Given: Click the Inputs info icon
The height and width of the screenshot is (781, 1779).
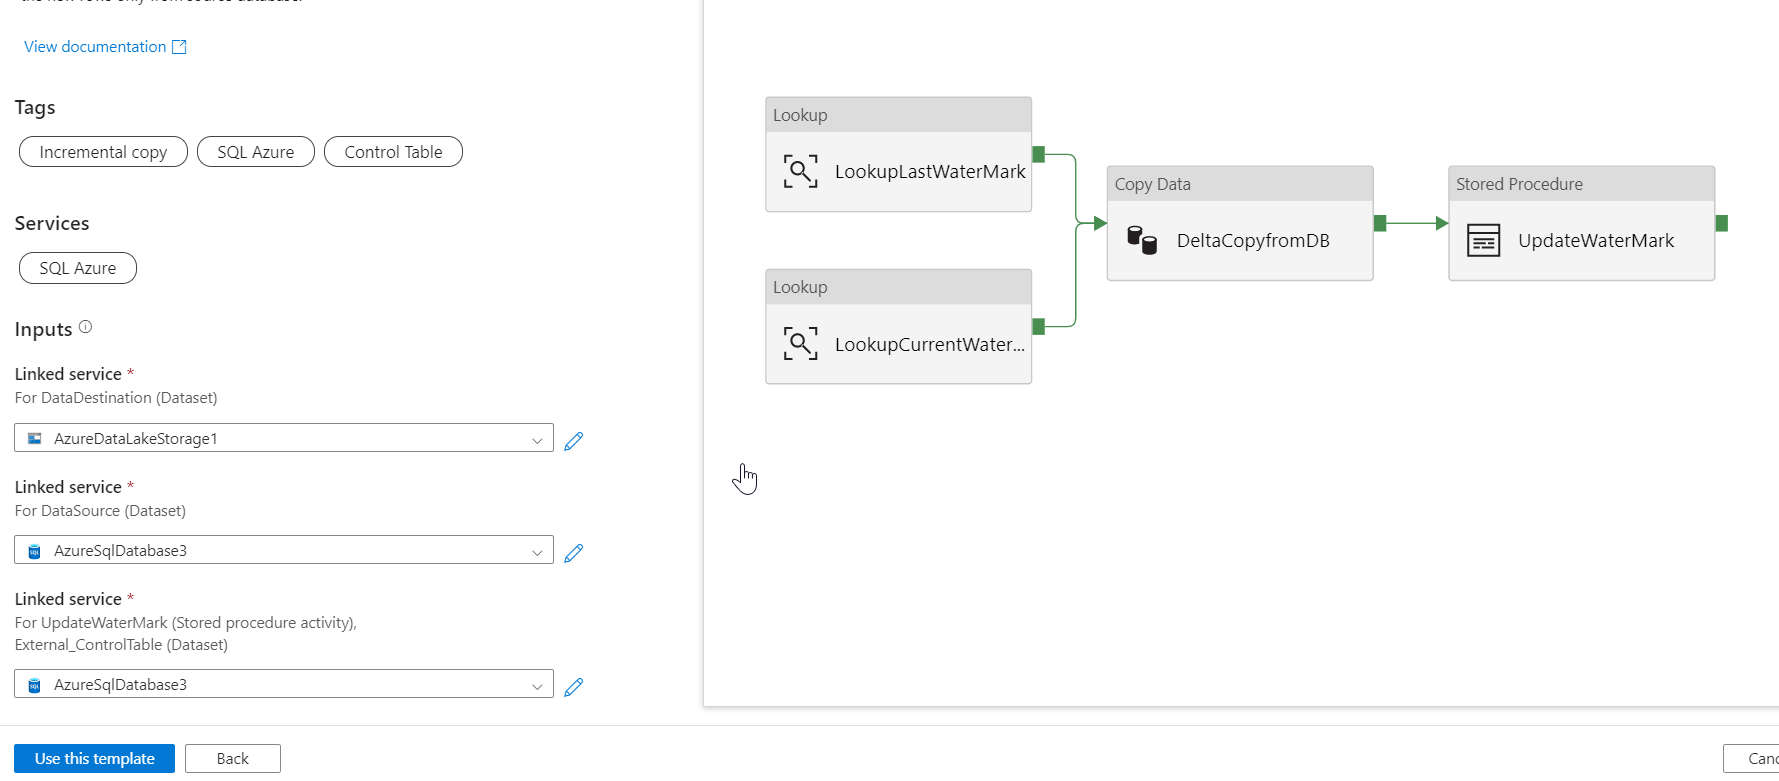Looking at the screenshot, I should click(86, 327).
